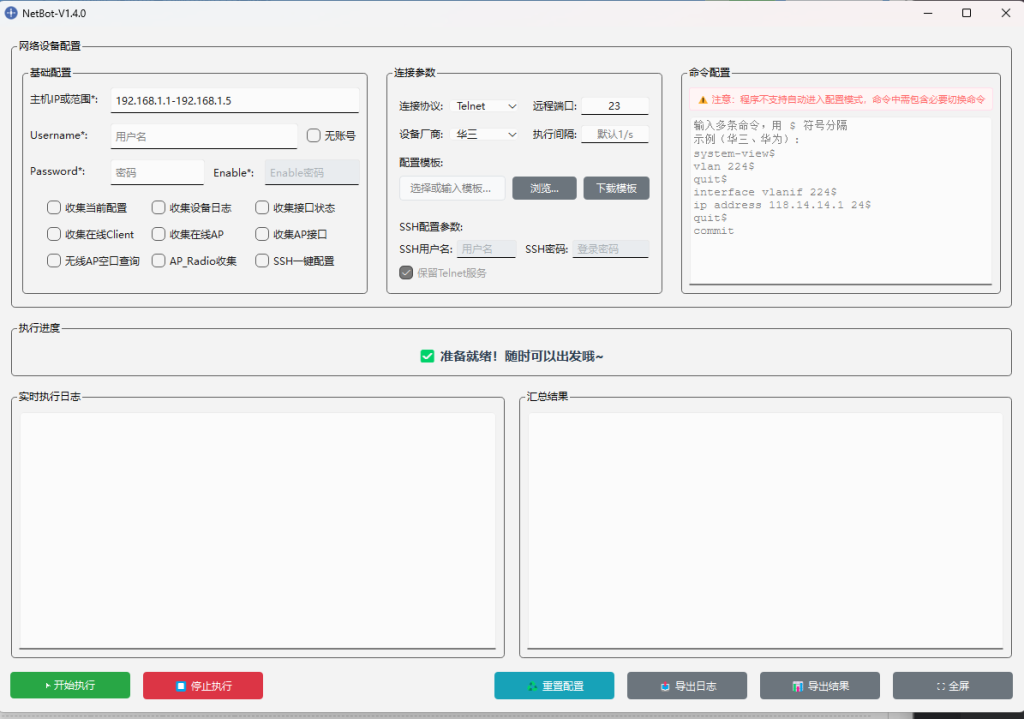Screen dimensions: 1024x719
Task: Click the NetBot logo in title bar
Action: click(x=12, y=13)
